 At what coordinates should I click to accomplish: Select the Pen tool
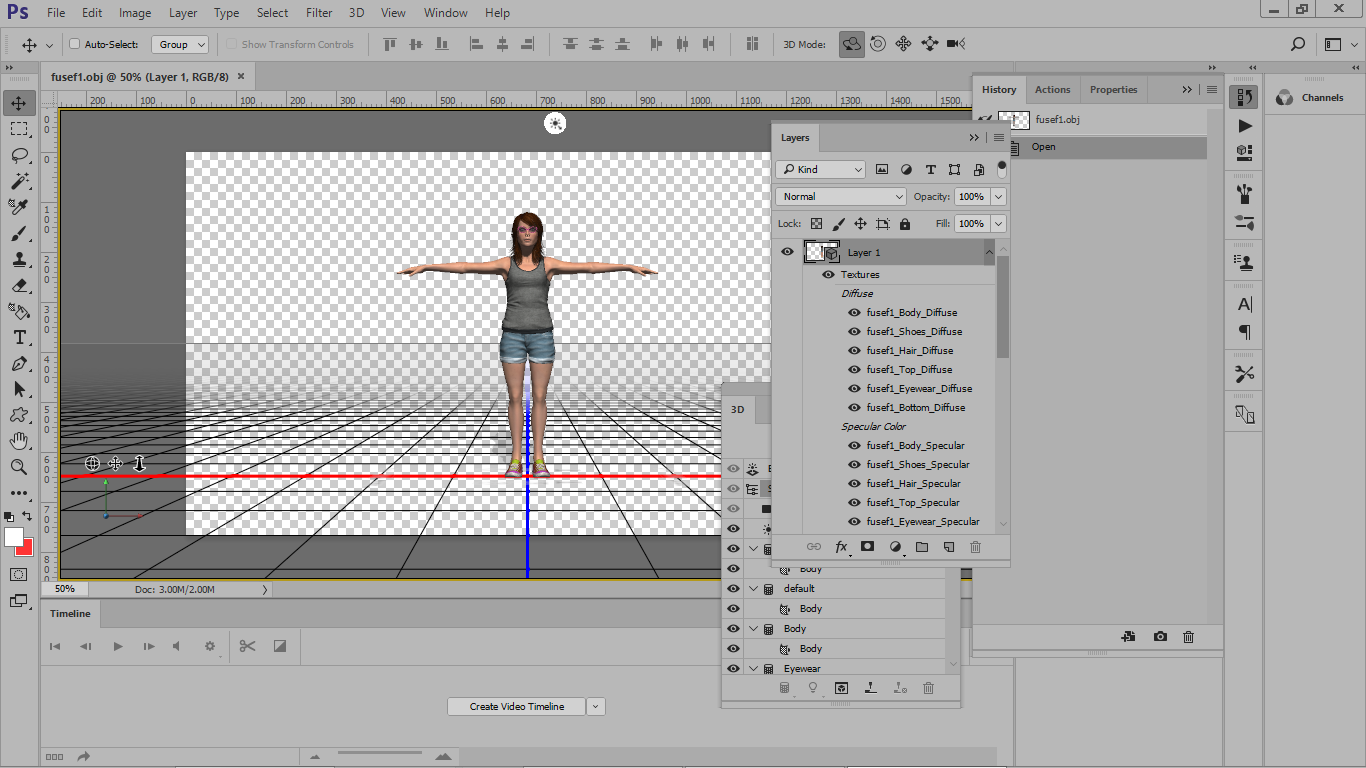click(x=19, y=363)
